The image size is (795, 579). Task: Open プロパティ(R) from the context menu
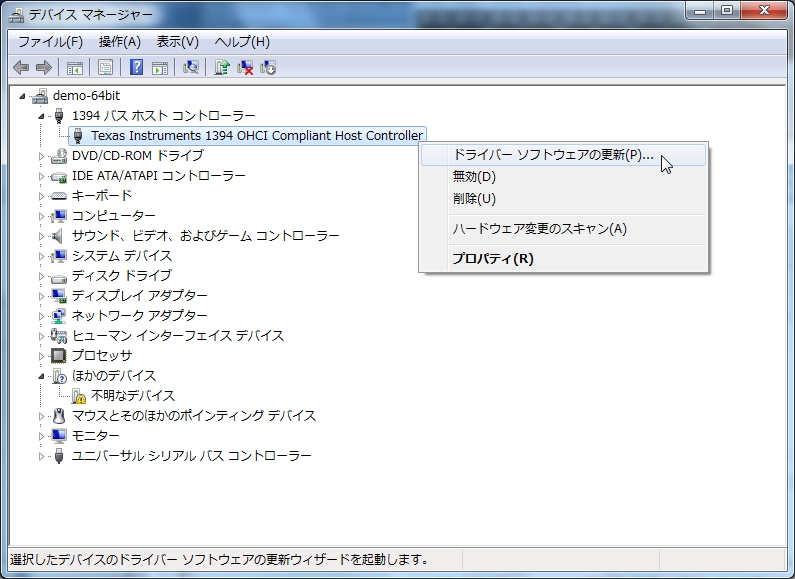click(x=493, y=258)
